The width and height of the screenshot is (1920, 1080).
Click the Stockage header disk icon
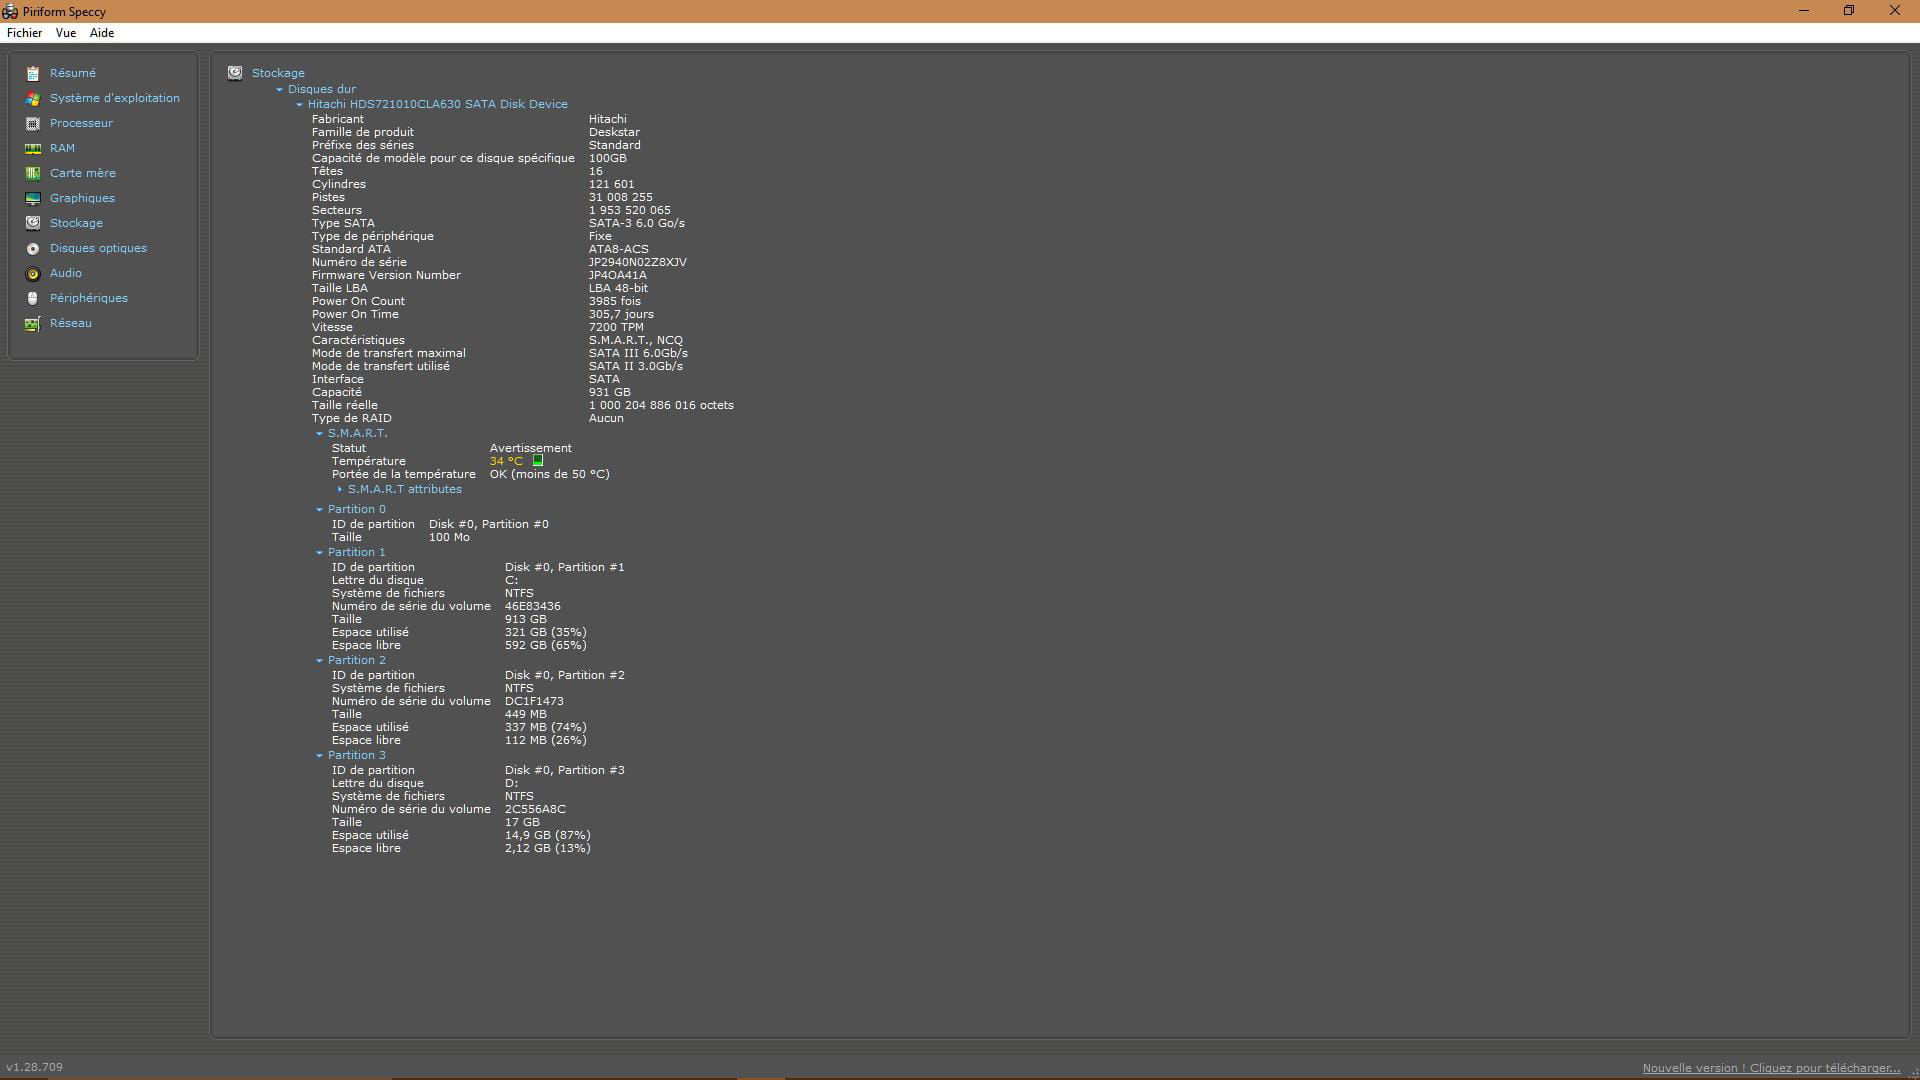pos(235,73)
